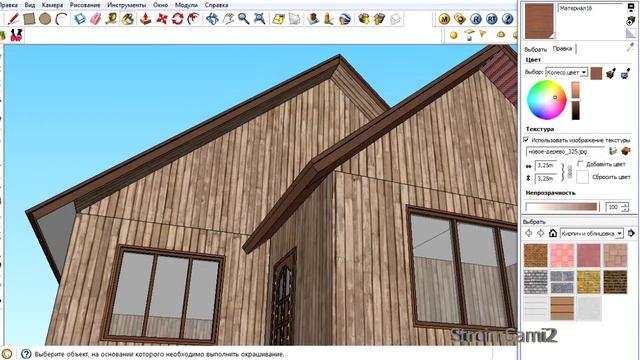Select the Zoom magnifier tool
This screenshot has width=640, height=360.
coord(244,19)
